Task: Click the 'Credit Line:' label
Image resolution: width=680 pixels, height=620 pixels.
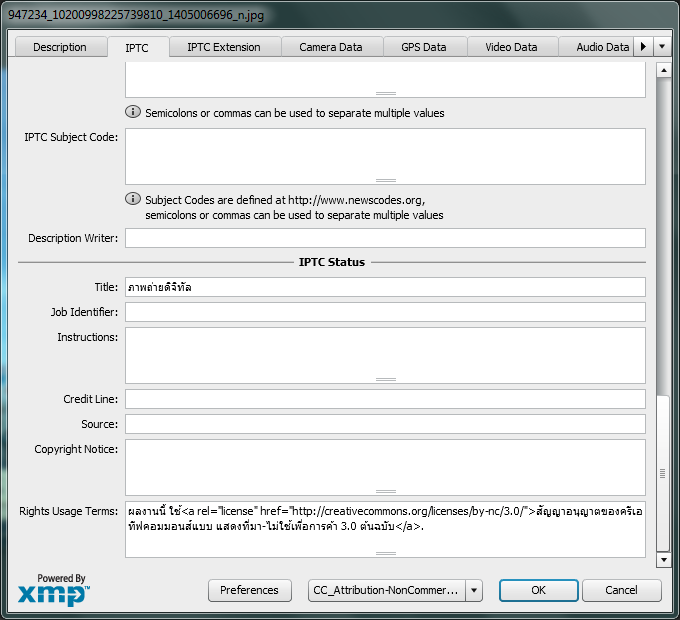Action: [91, 399]
